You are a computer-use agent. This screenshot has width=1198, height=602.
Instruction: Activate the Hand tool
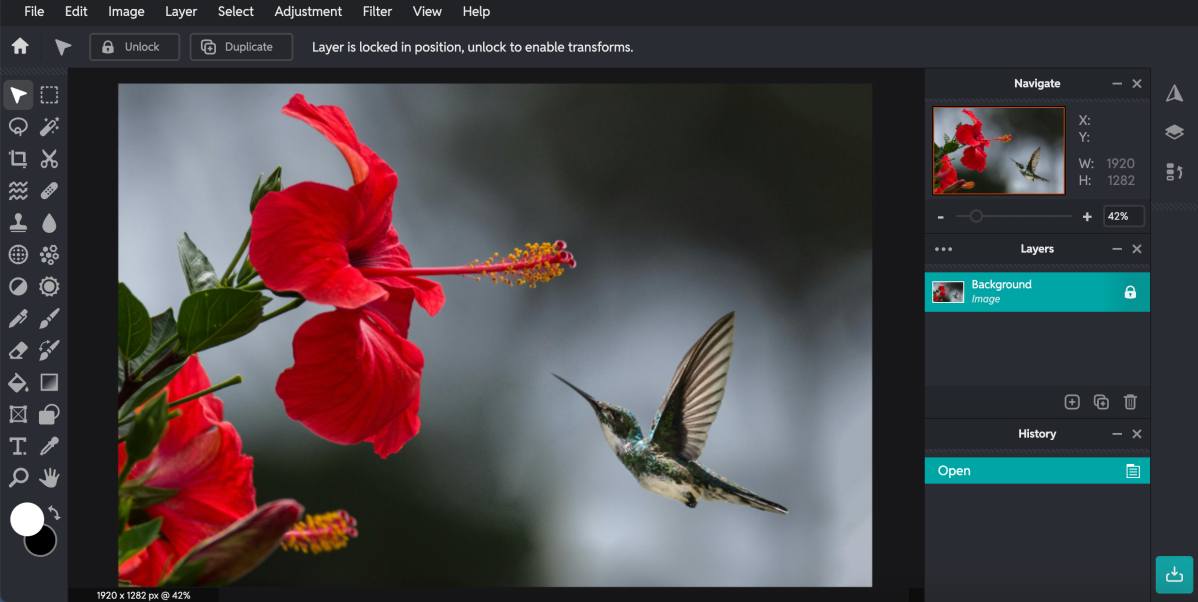point(49,477)
